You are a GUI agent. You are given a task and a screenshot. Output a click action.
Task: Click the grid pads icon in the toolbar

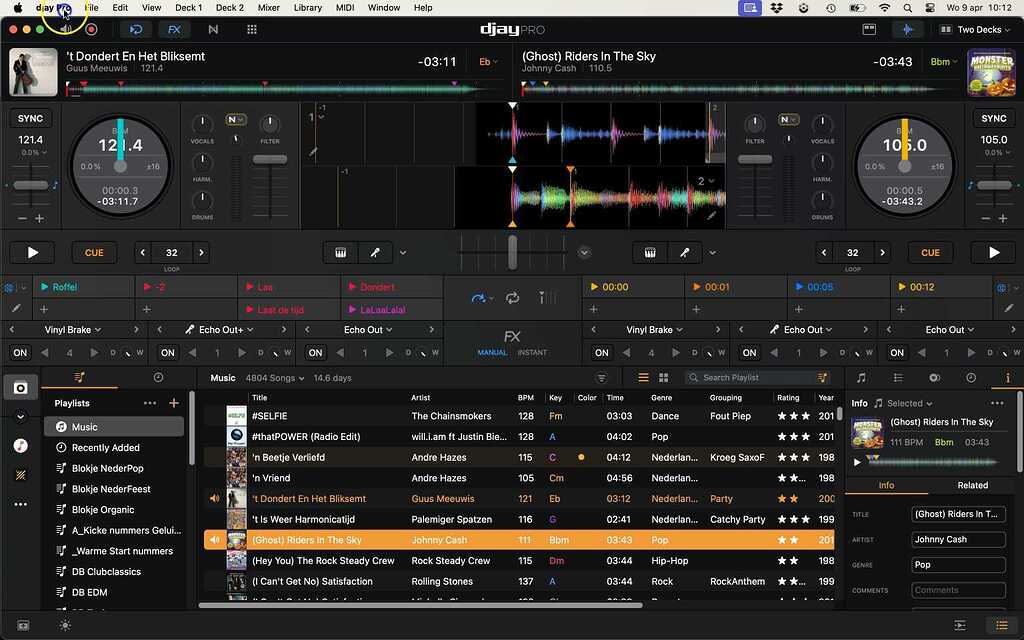pyautogui.click(x=252, y=29)
